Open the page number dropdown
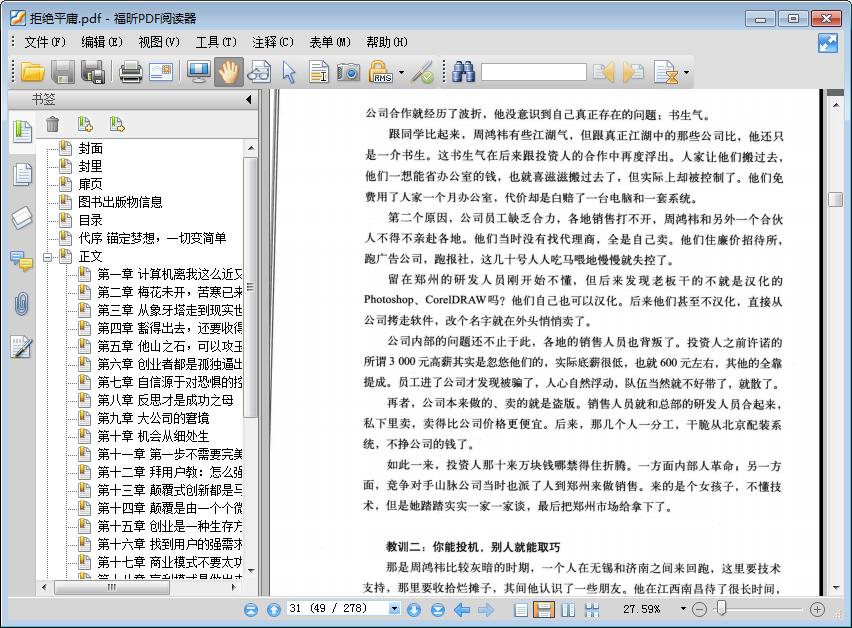Screen dimensions: 852x628 point(394,609)
